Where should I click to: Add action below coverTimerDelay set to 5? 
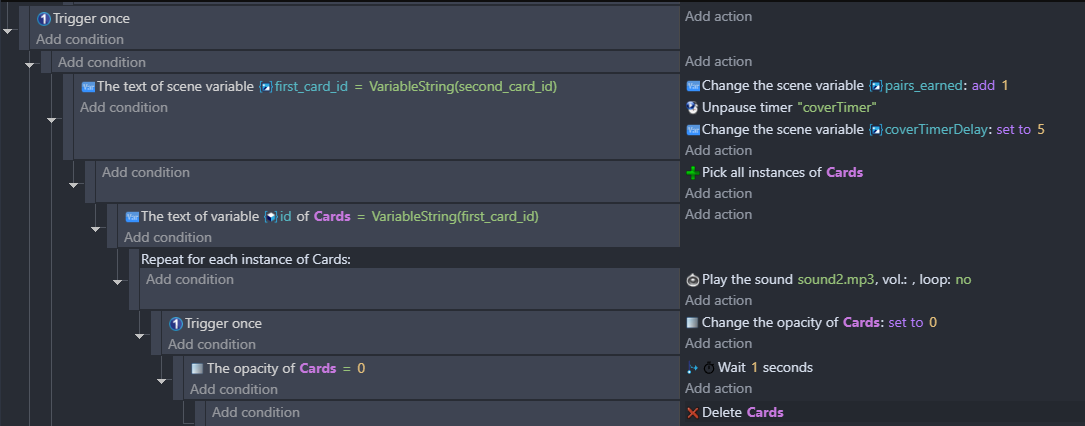[718, 150]
